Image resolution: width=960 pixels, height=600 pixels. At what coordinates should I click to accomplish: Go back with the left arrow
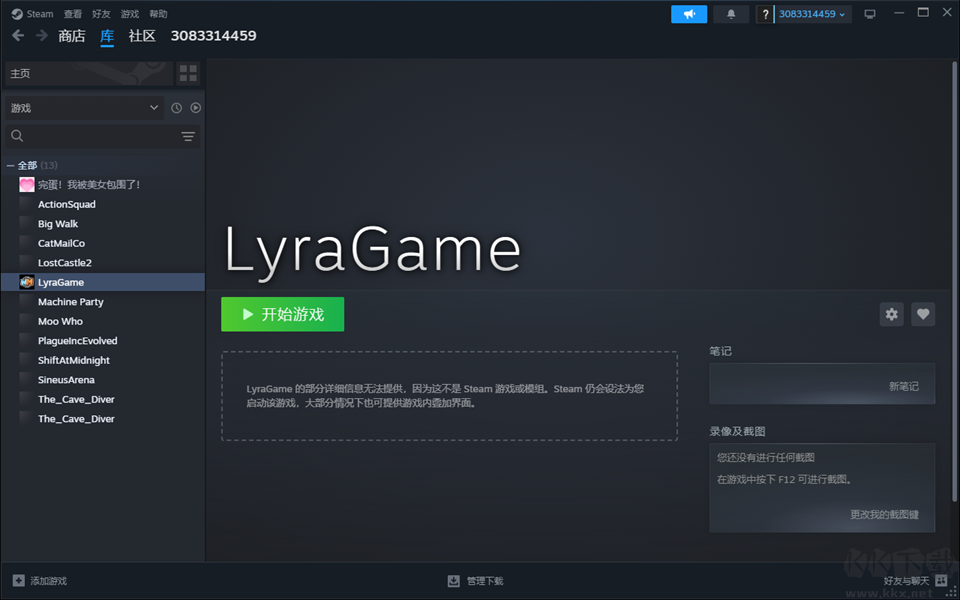(x=18, y=36)
